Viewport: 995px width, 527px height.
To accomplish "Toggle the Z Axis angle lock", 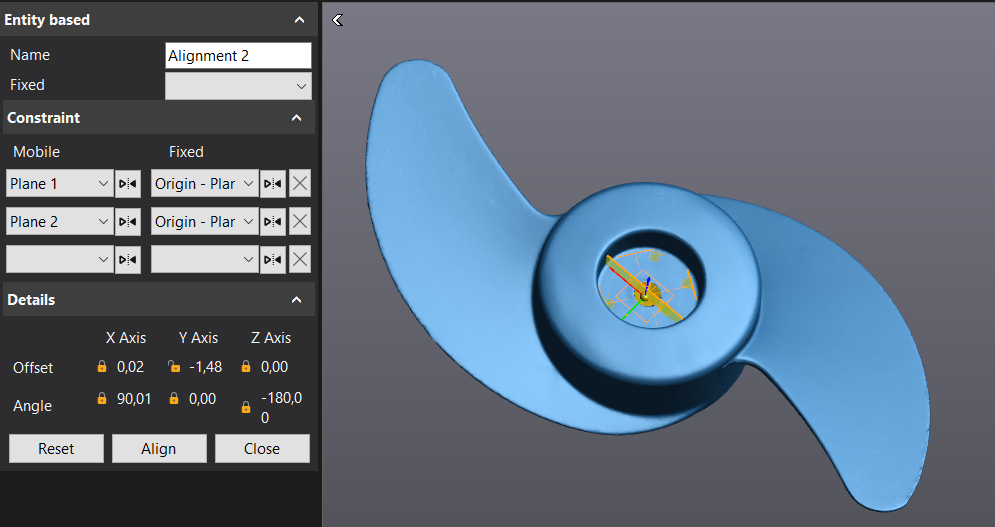I will click(246, 407).
